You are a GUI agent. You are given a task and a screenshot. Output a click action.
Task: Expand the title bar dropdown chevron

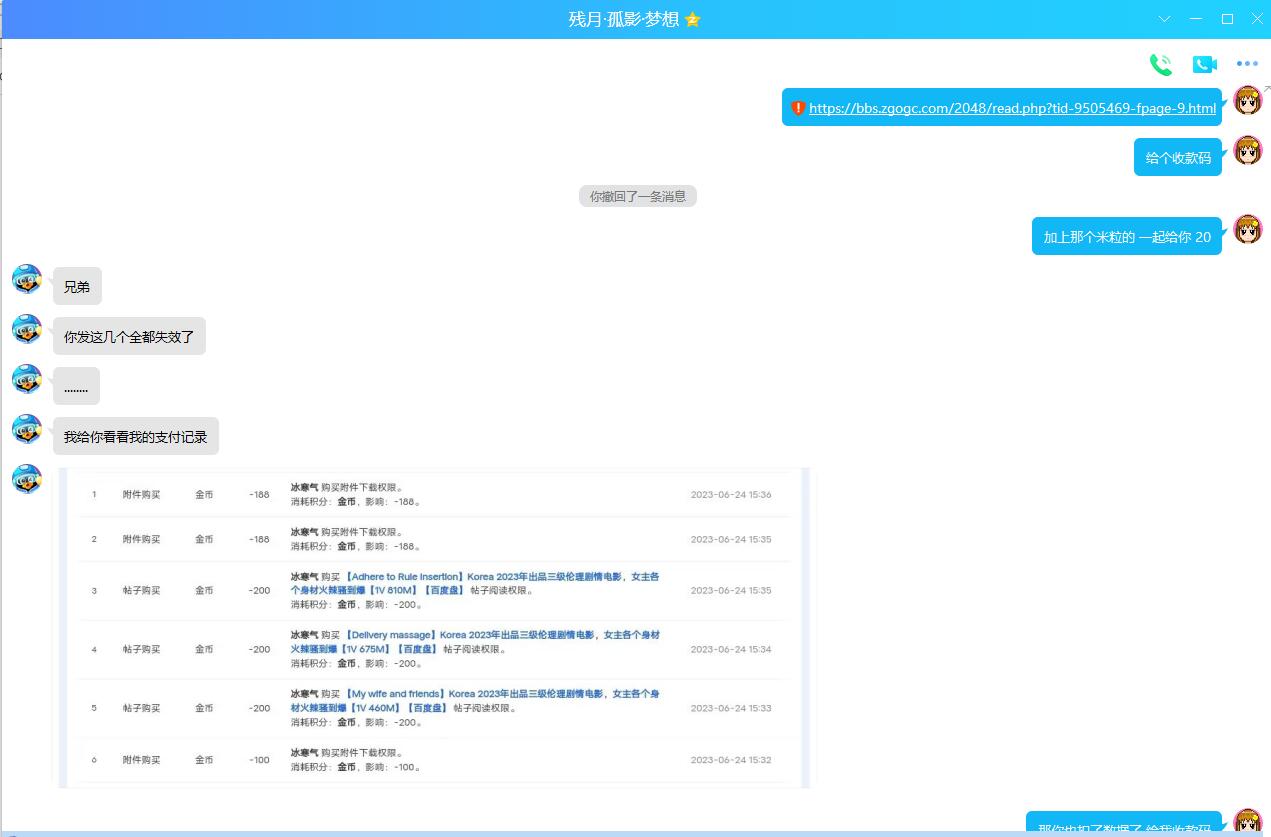(x=1165, y=19)
